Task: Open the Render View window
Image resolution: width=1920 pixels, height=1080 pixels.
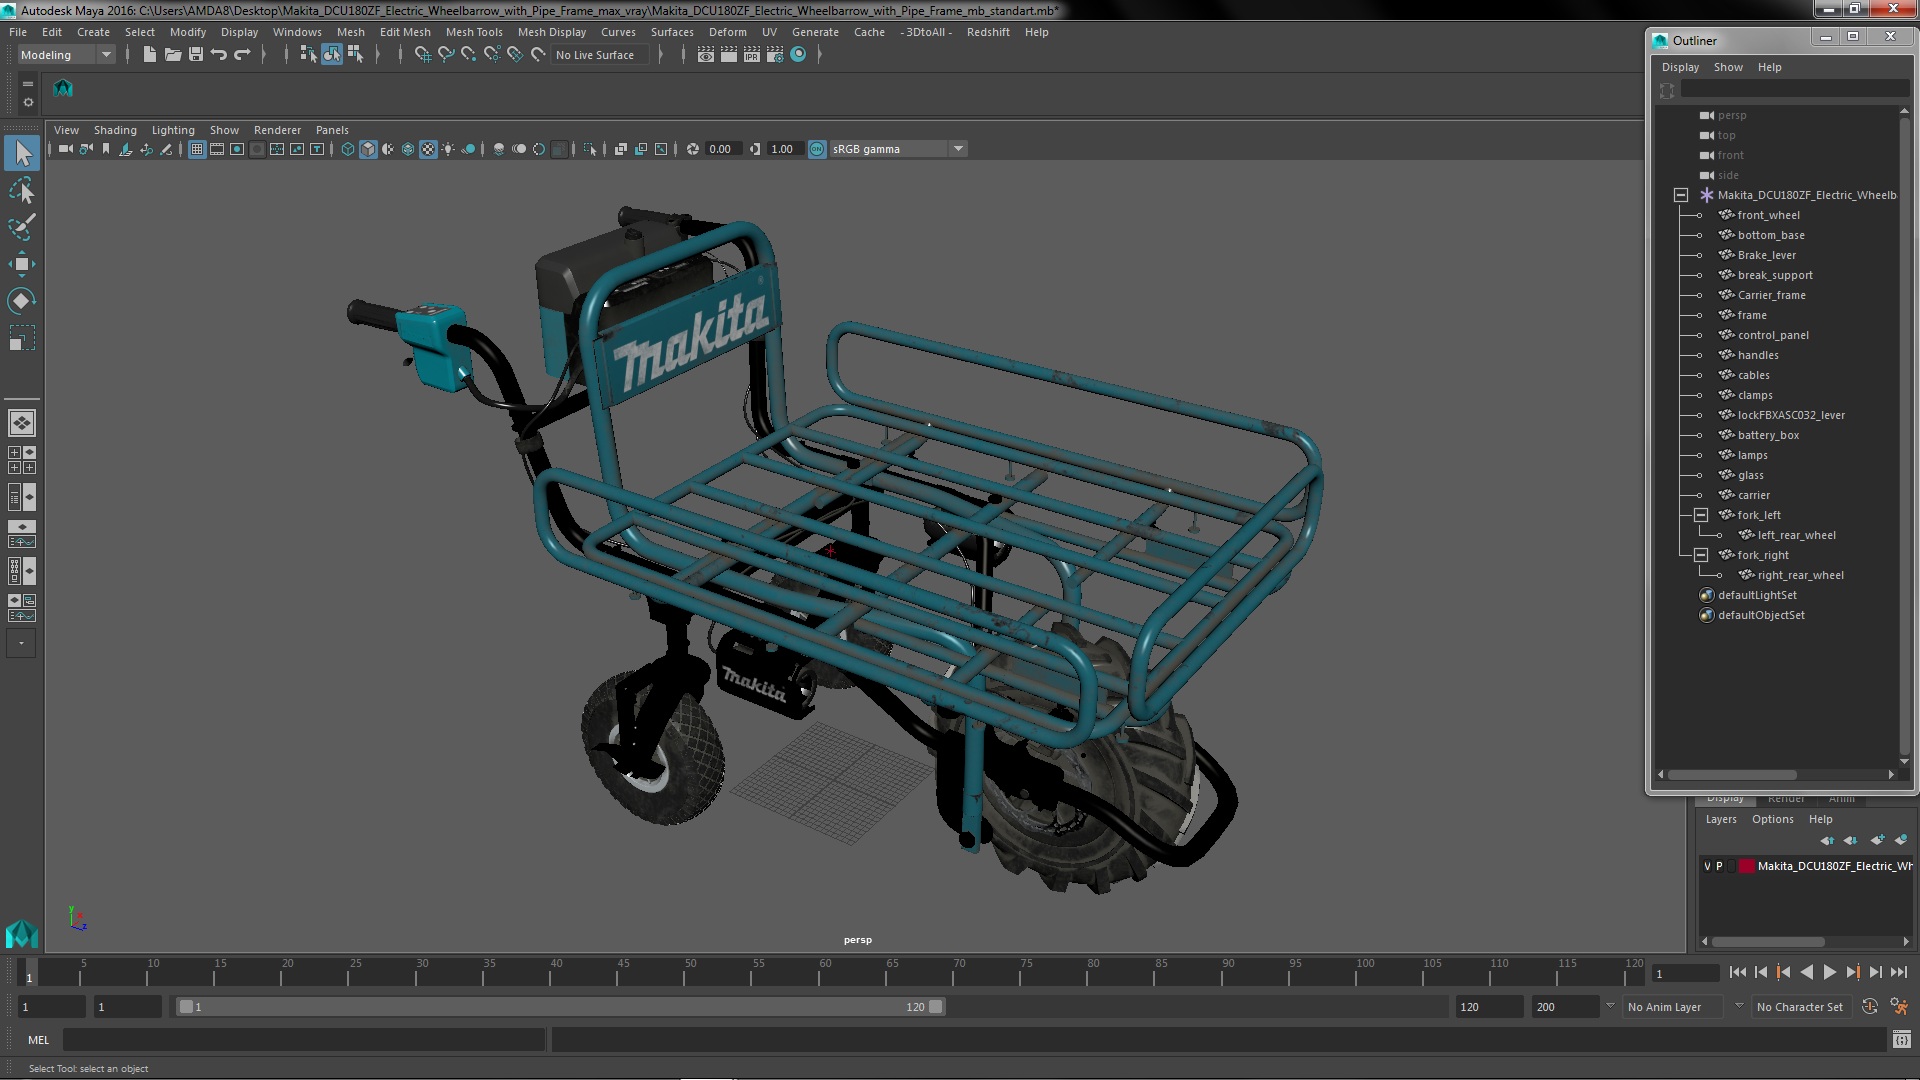Action: (x=706, y=55)
